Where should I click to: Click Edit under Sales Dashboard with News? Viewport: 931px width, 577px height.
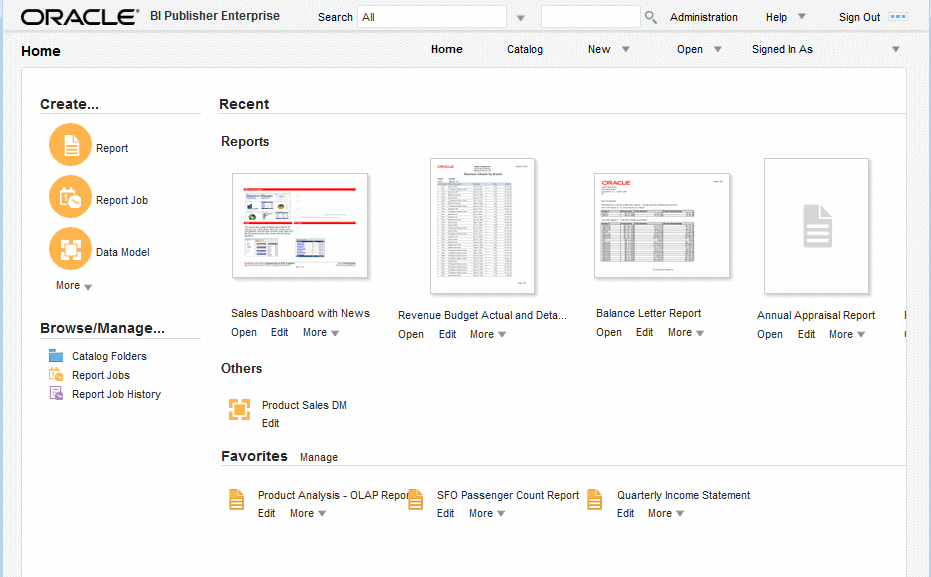click(280, 332)
